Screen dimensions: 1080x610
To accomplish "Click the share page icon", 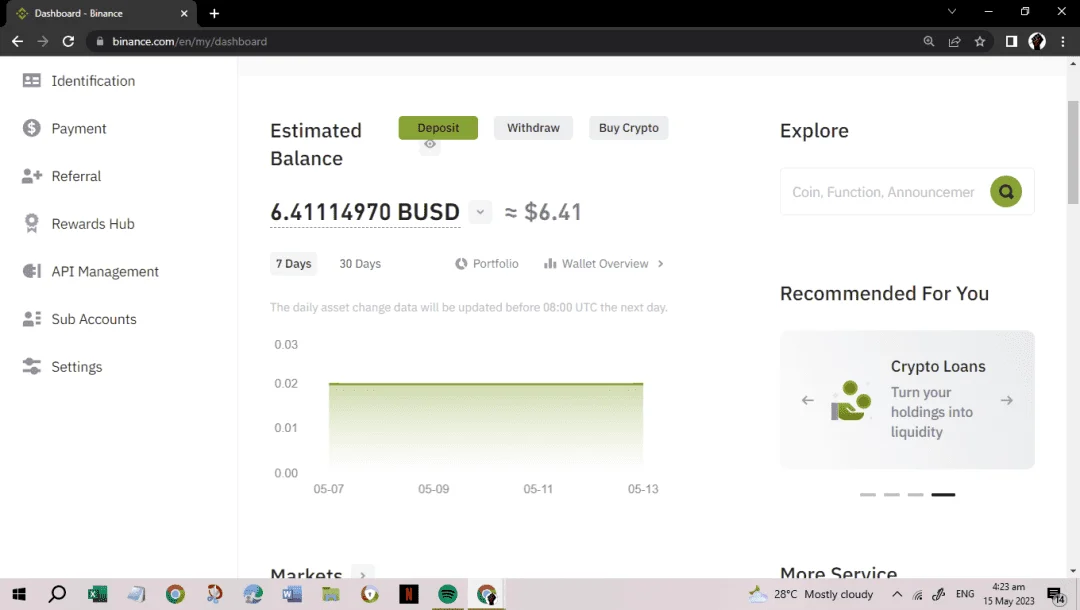I will tap(954, 41).
